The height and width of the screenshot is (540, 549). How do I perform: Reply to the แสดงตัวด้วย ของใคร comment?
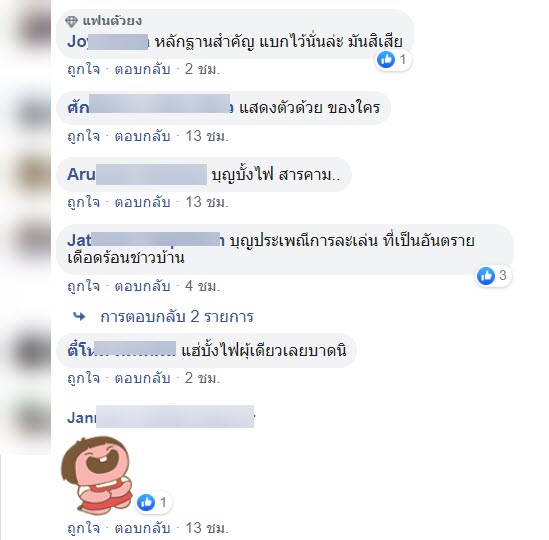click(143, 136)
